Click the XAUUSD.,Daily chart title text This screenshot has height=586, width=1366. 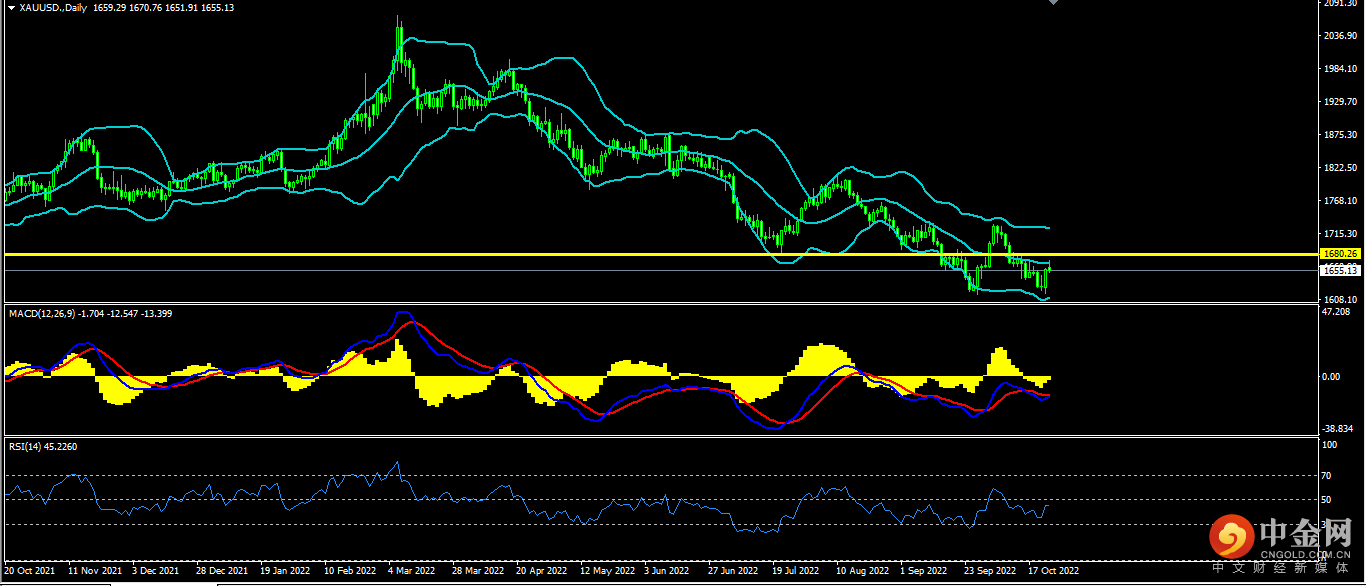[53, 8]
